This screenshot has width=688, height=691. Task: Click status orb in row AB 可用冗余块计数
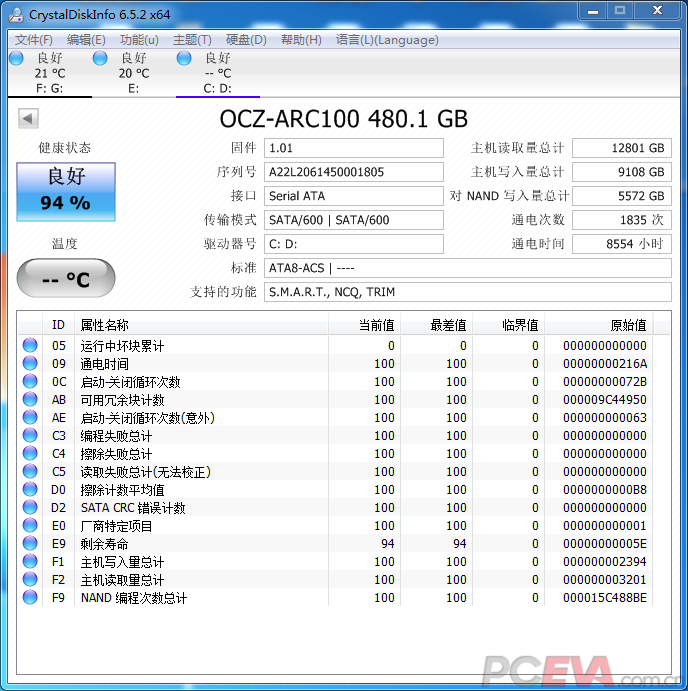(x=30, y=399)
